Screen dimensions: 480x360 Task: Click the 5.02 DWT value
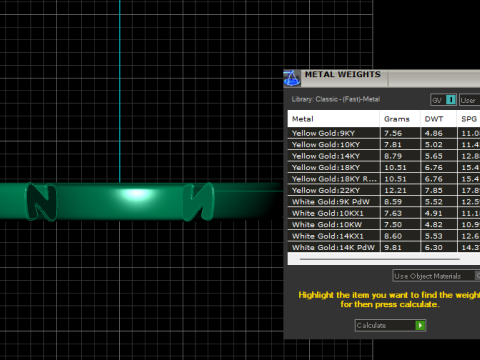tap(434, 145)
